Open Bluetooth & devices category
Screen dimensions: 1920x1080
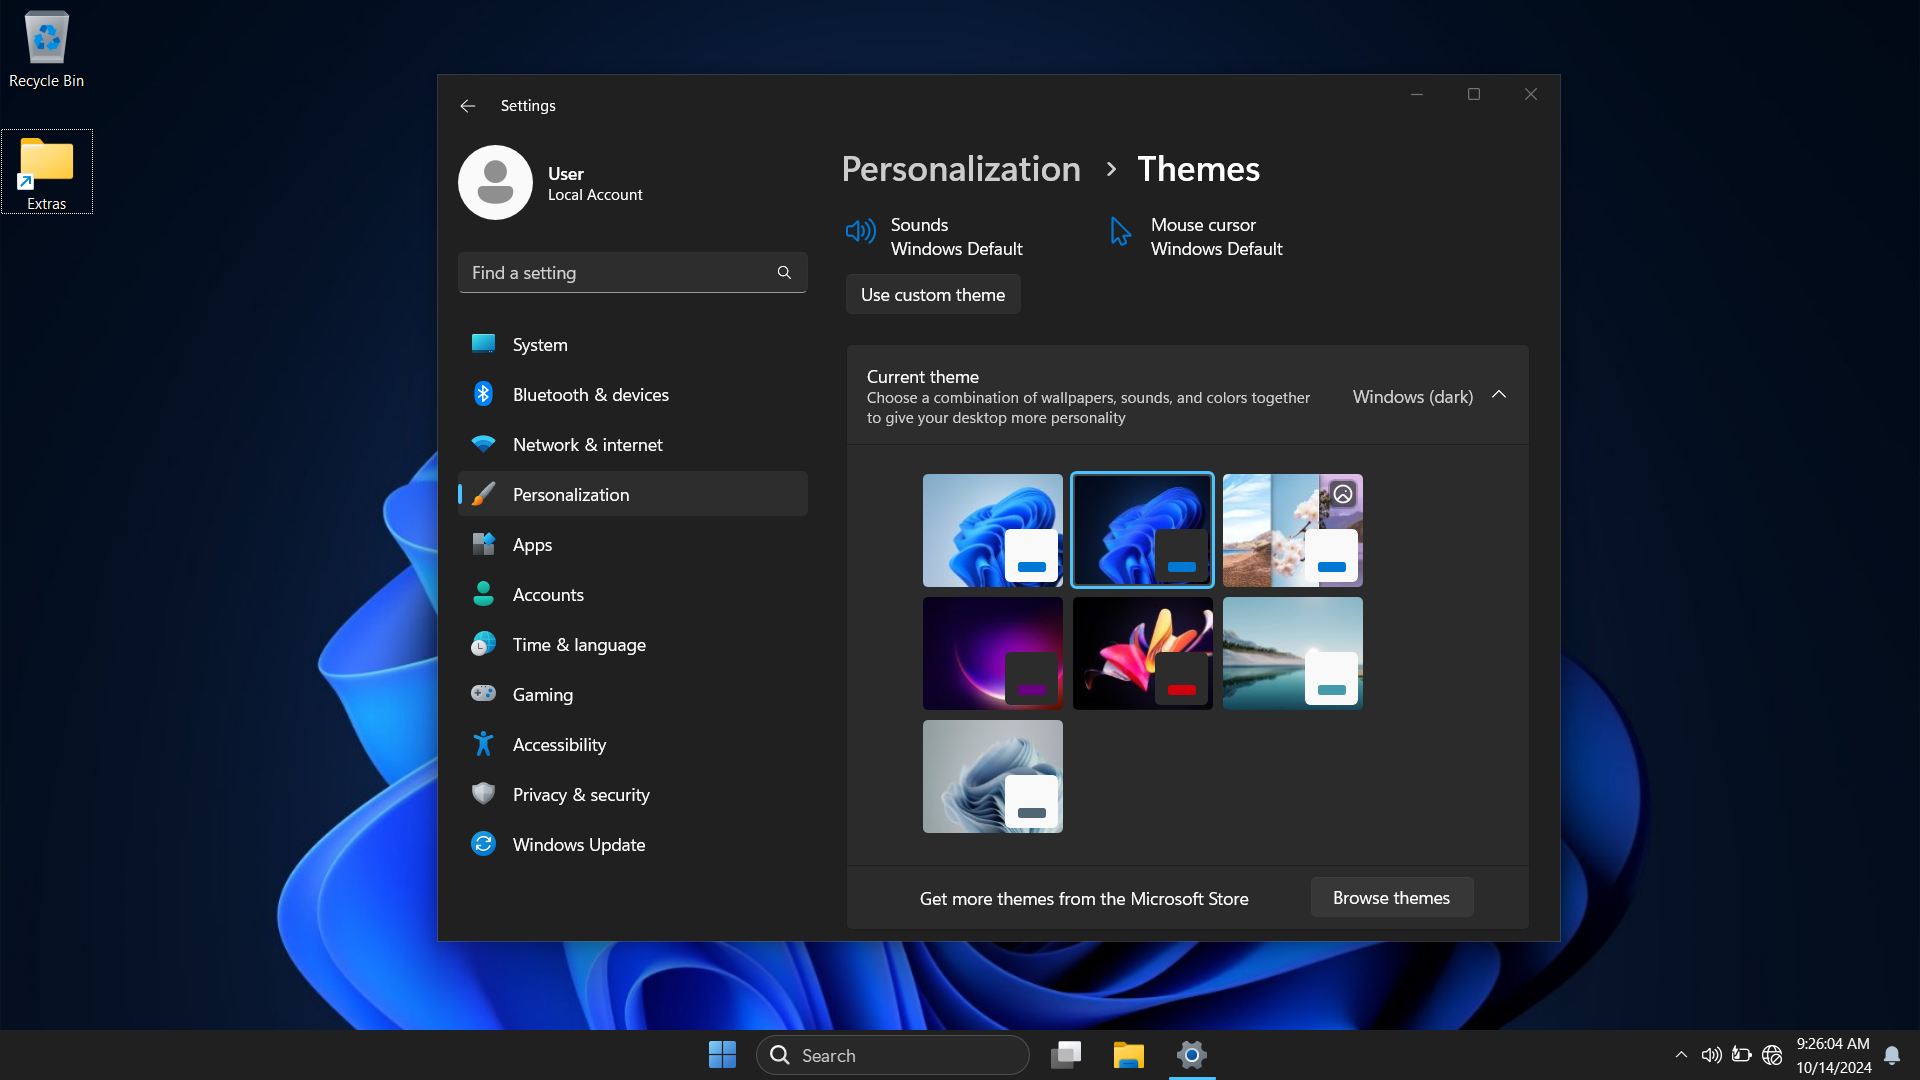pyautogui.click(x=633, y=394)
